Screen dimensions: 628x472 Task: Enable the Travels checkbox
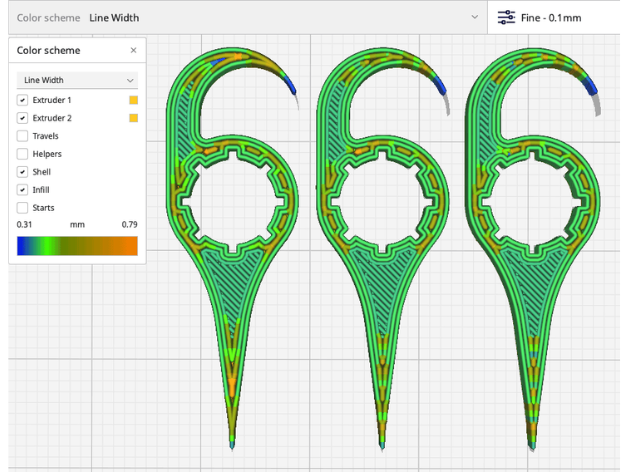[22, 136]
